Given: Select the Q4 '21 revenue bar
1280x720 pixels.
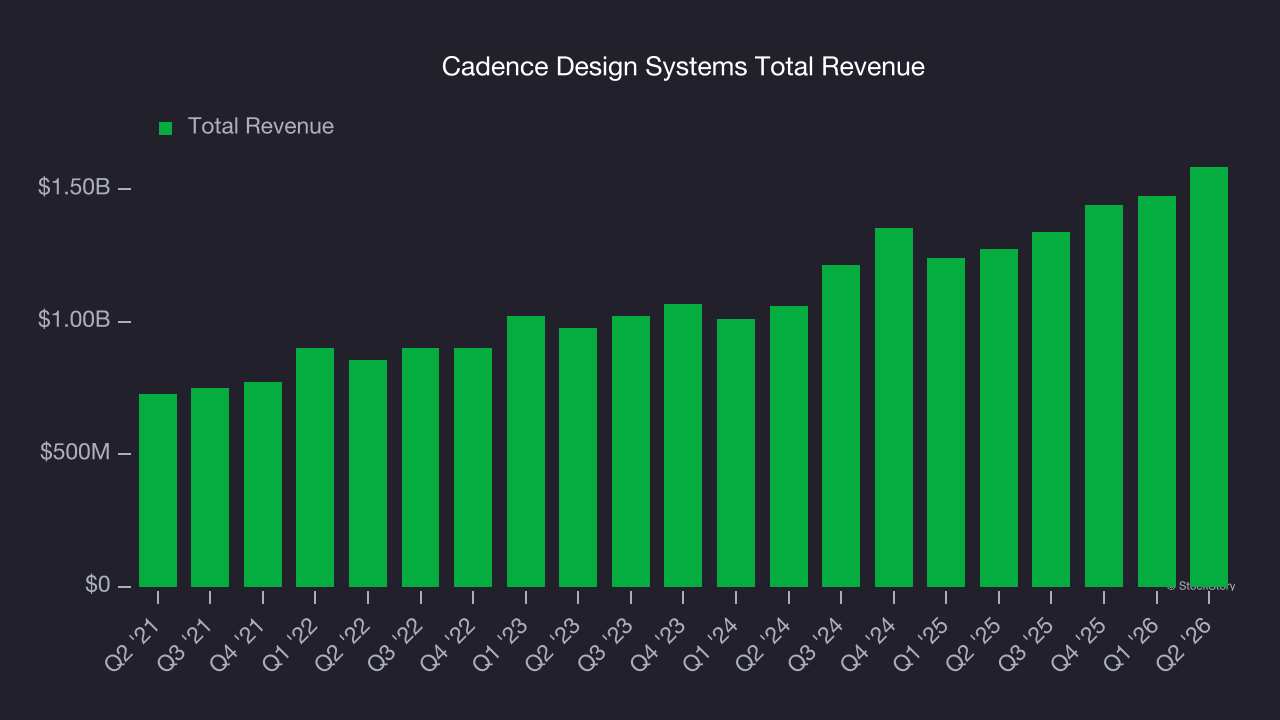Looking at the screenshot, I should point(263,484).
